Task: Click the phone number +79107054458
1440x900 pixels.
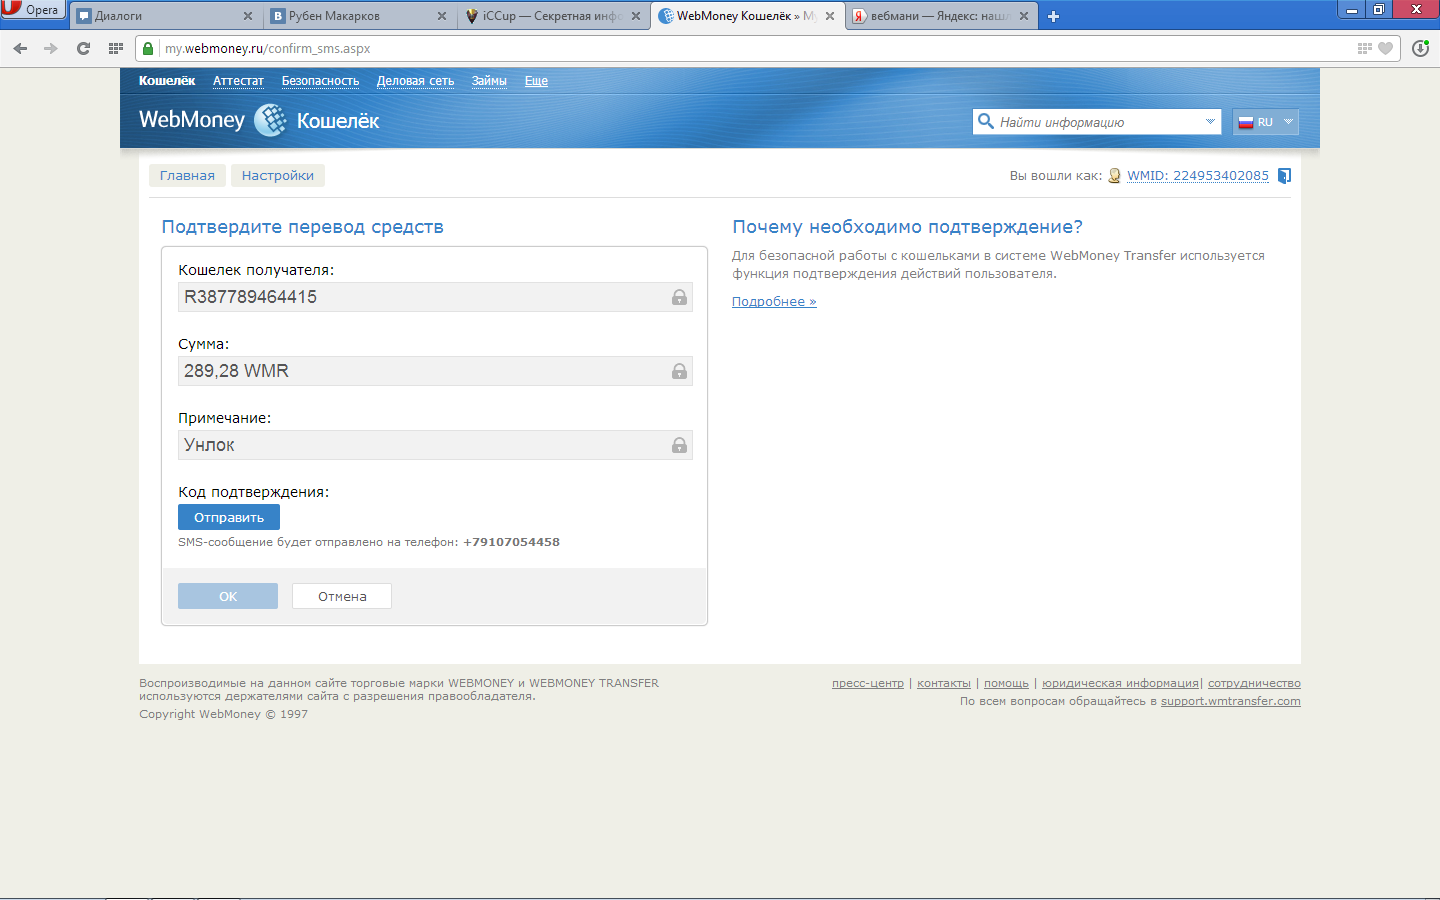Action: (x=511, y=542)
